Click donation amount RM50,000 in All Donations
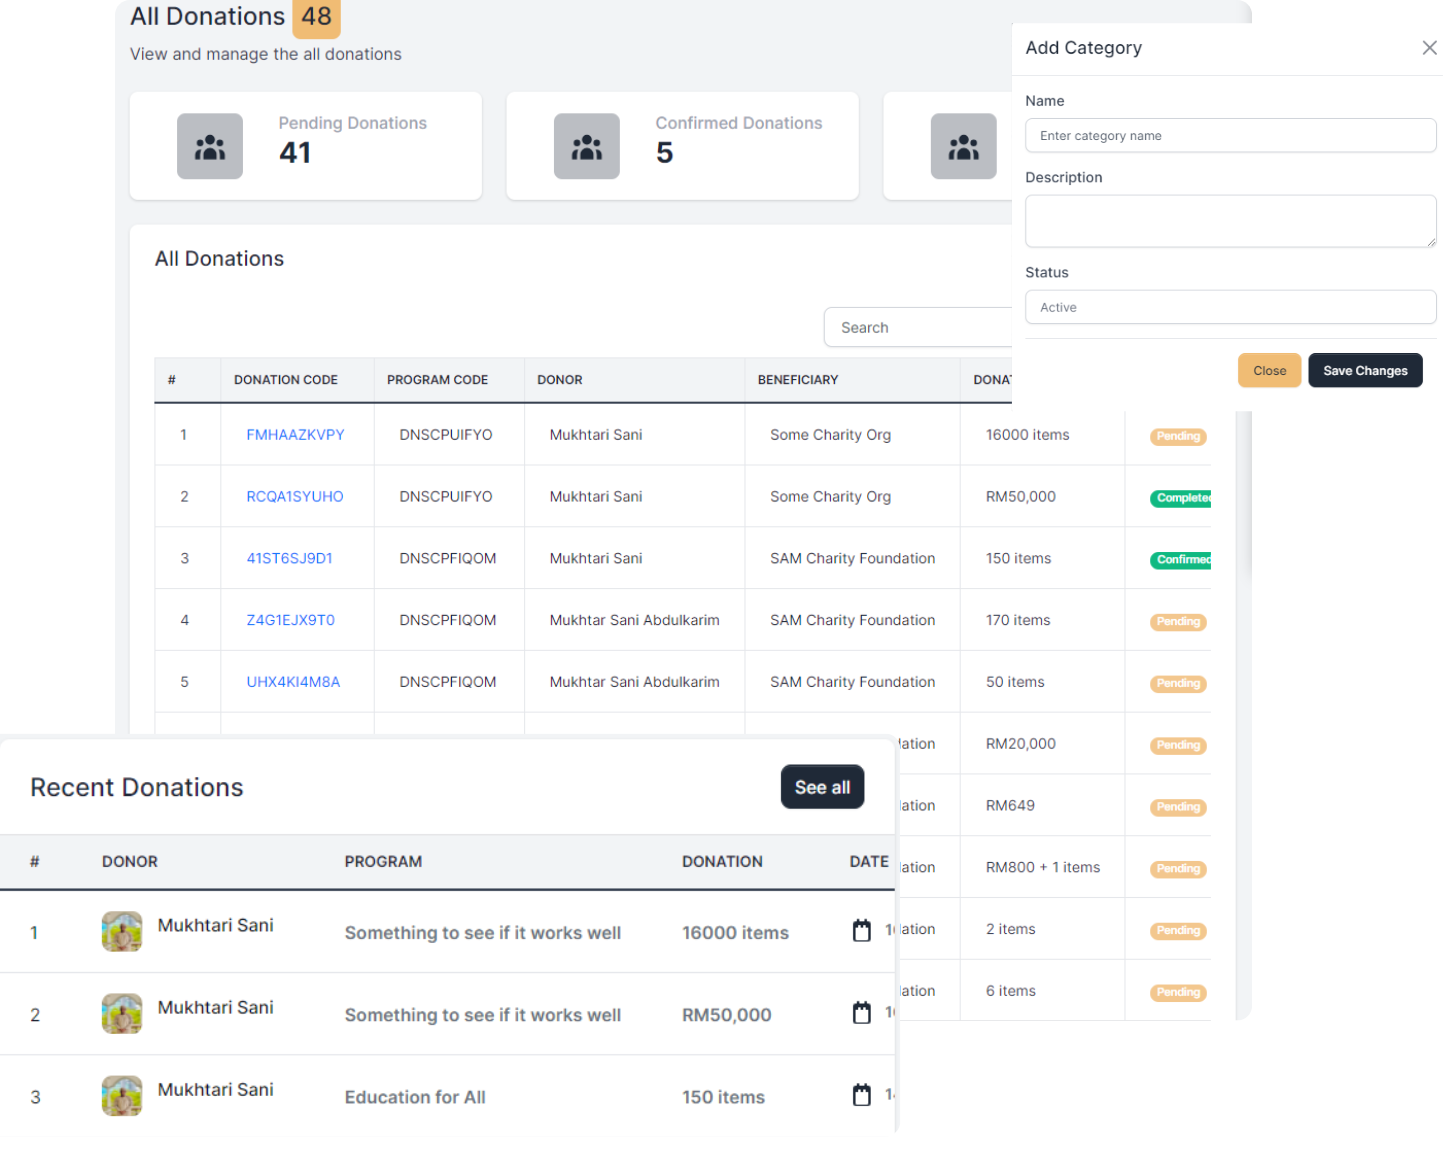This screenshot has height=1150, width=1443. 1020,497
